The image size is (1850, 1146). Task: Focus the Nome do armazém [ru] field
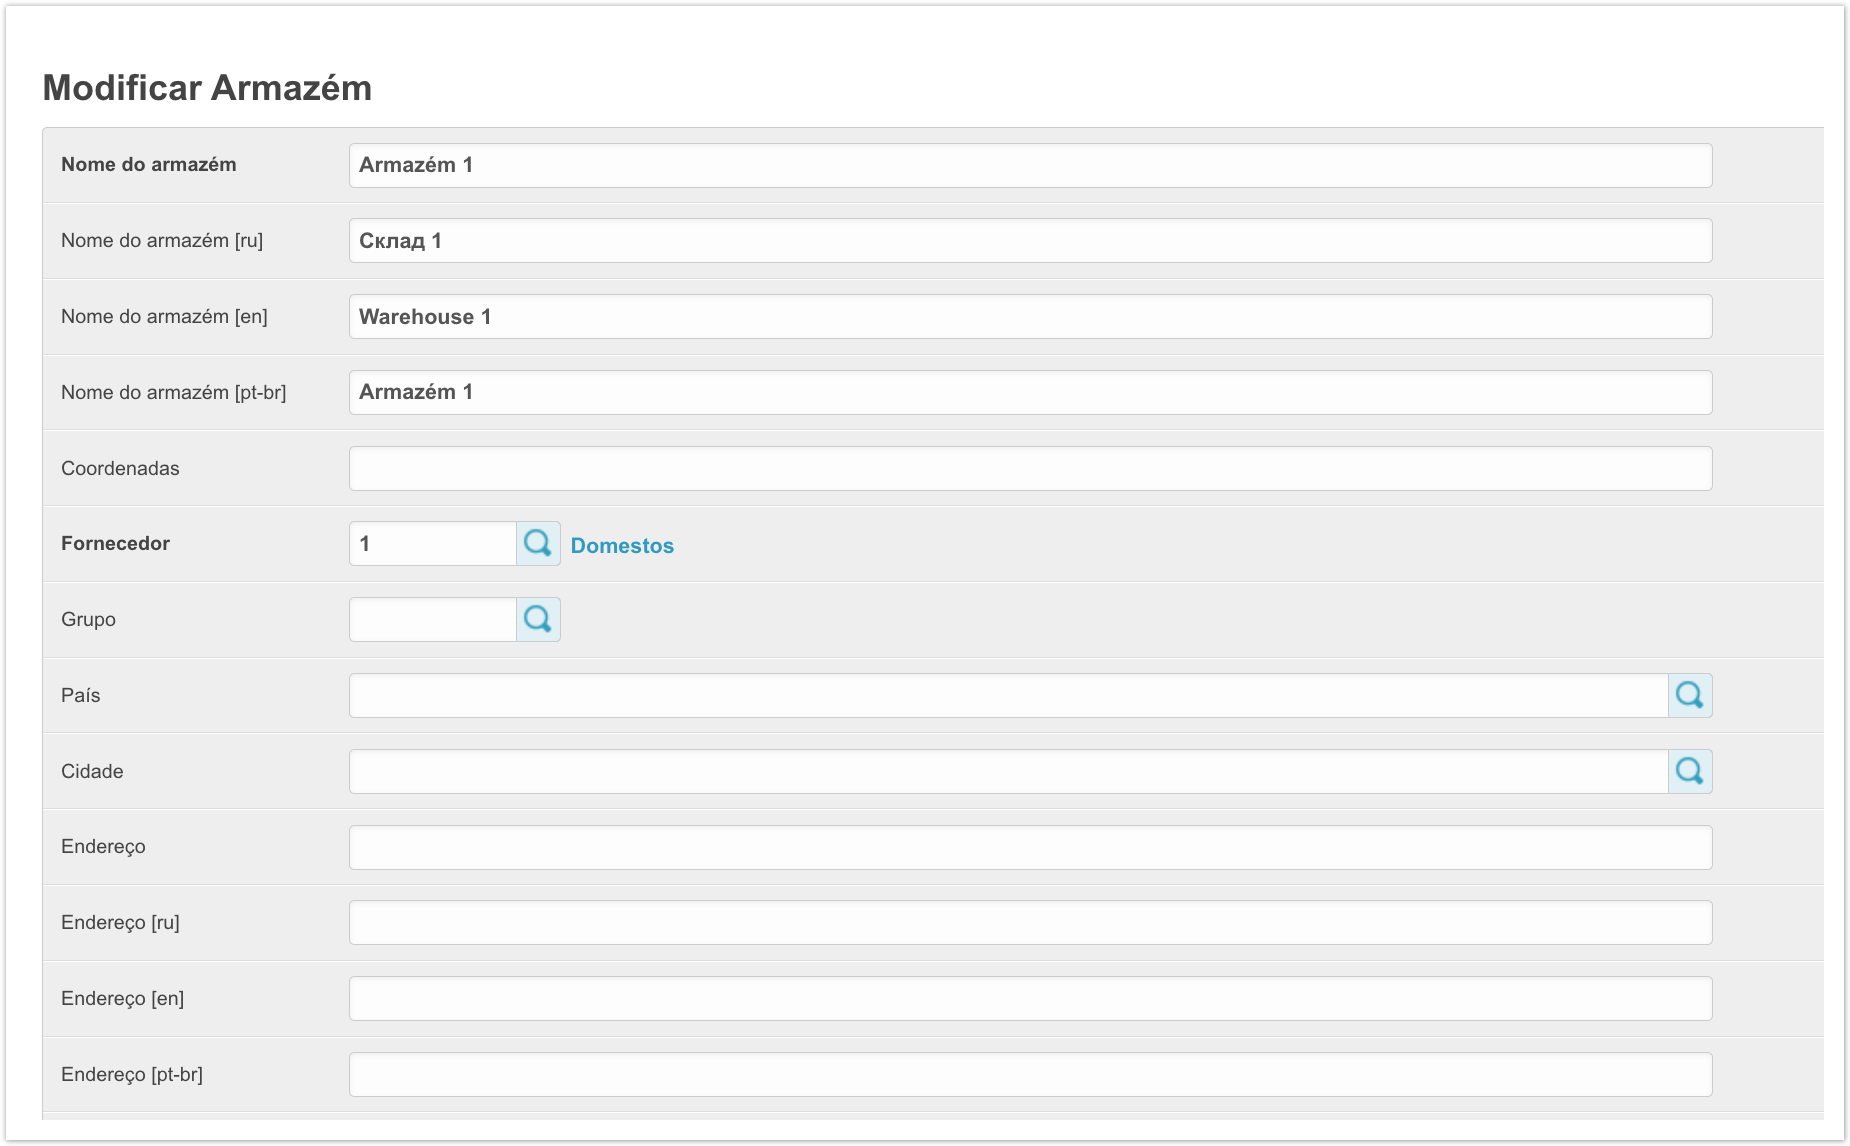pos(1030,241)
